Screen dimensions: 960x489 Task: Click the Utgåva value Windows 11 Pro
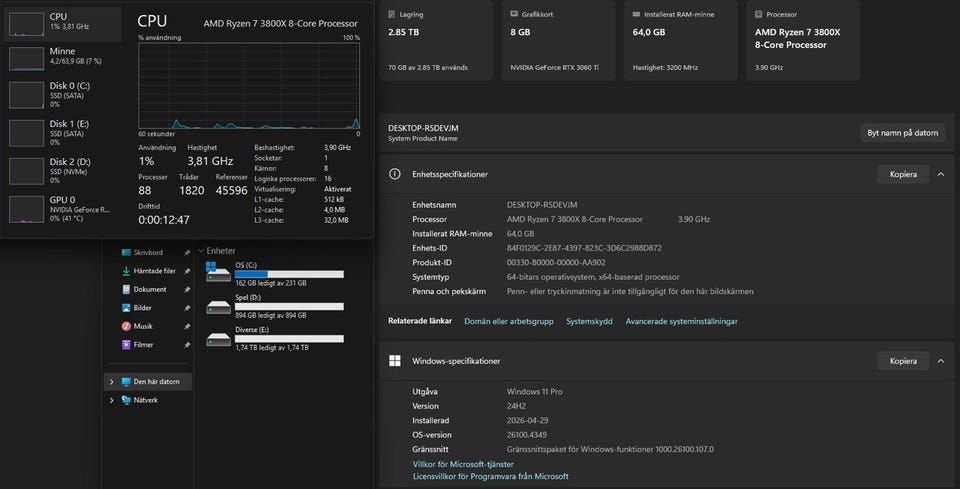click(534, 392)
